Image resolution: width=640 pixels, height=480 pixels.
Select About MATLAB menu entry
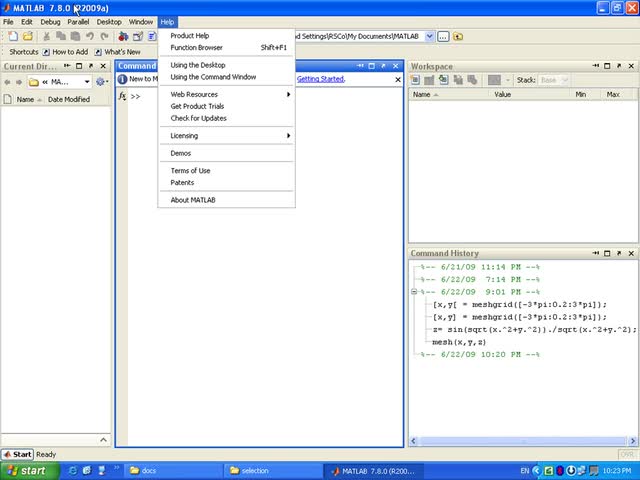point(193,200)
